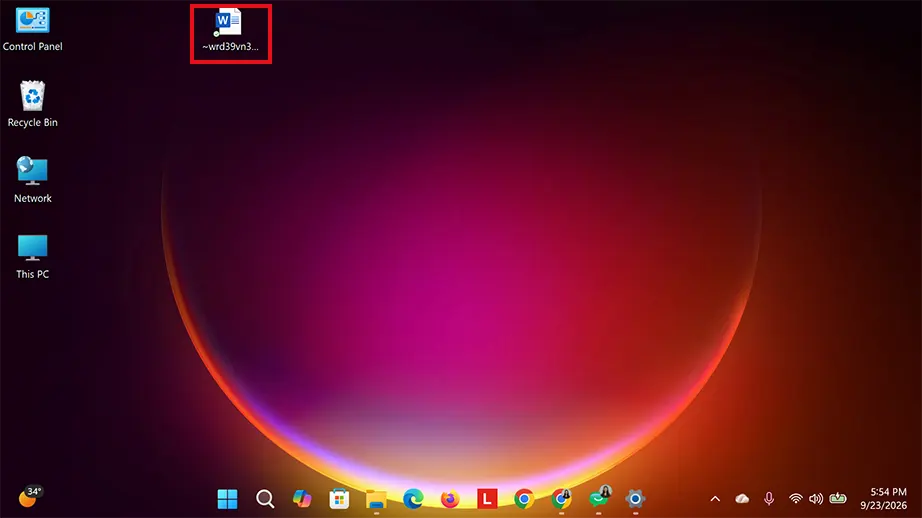Select the Network desktop icon

pos(32,180)
